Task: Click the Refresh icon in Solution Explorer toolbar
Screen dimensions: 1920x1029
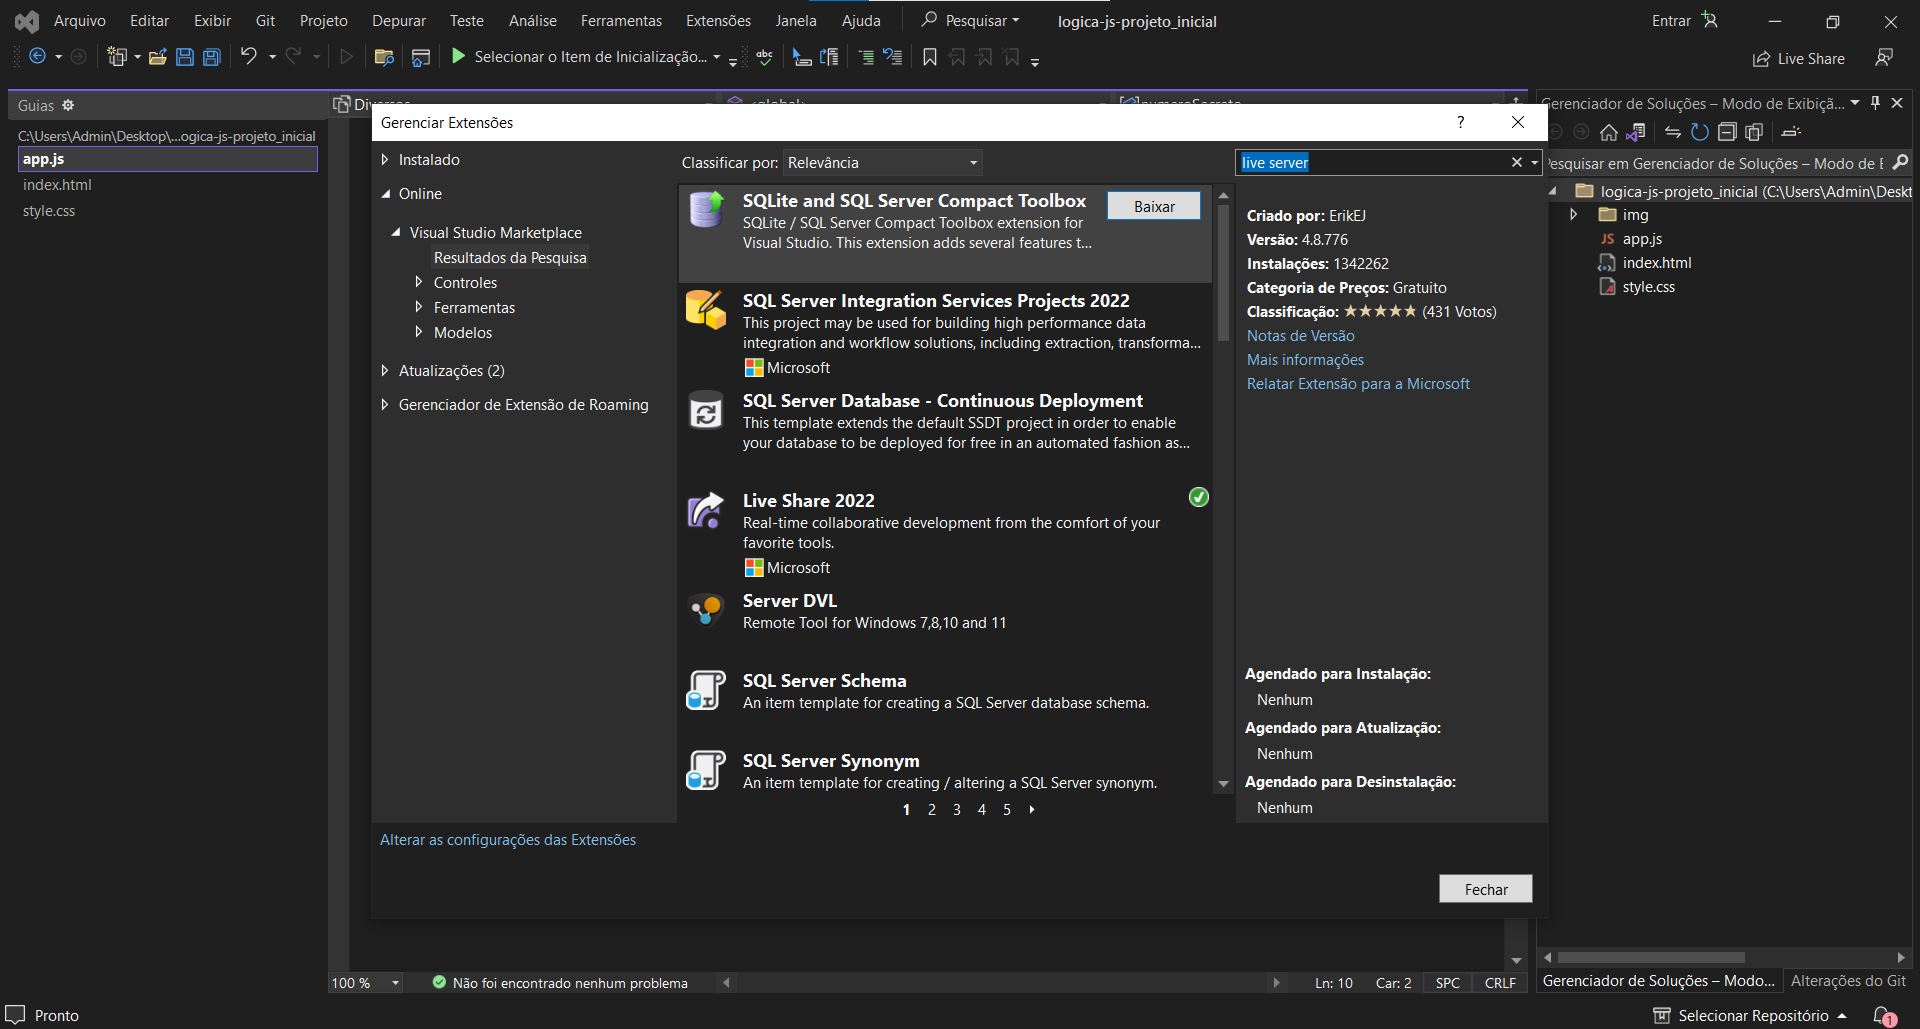Action: click(1699, 132)
